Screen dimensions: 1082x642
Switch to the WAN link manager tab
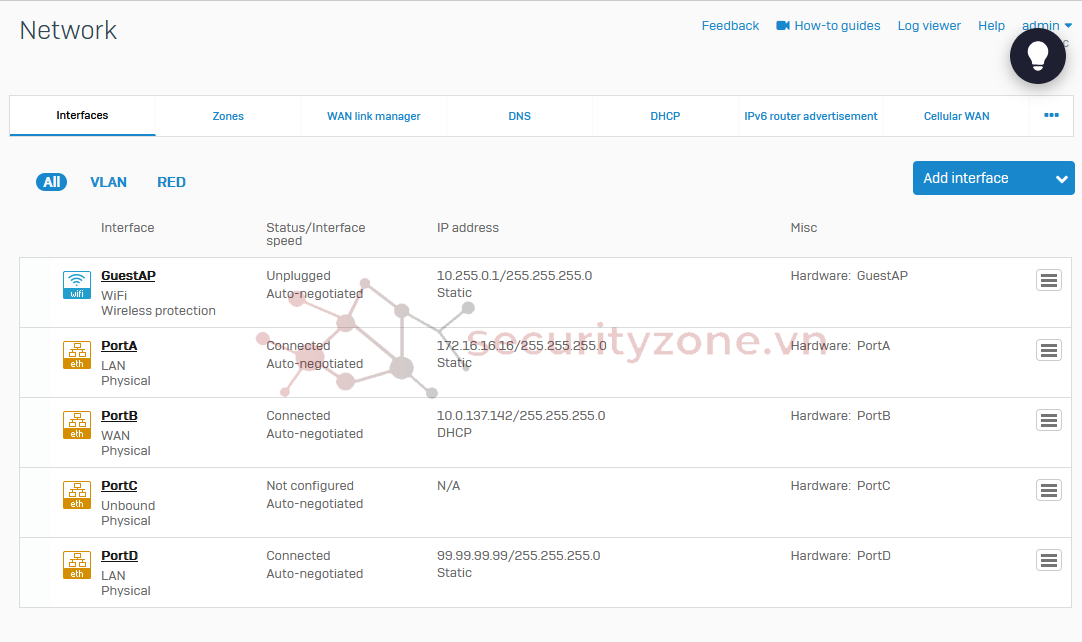(x=373, y=116)
